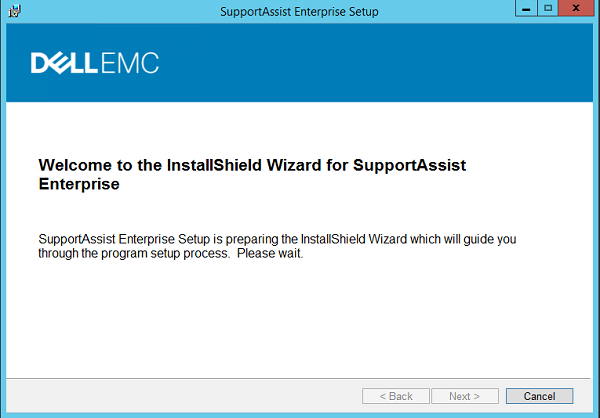Viewport: 600px width, 418px height.
Task: Click the word Wizard in bold heading
Action: pyautogui.click(x=294, y=165)
